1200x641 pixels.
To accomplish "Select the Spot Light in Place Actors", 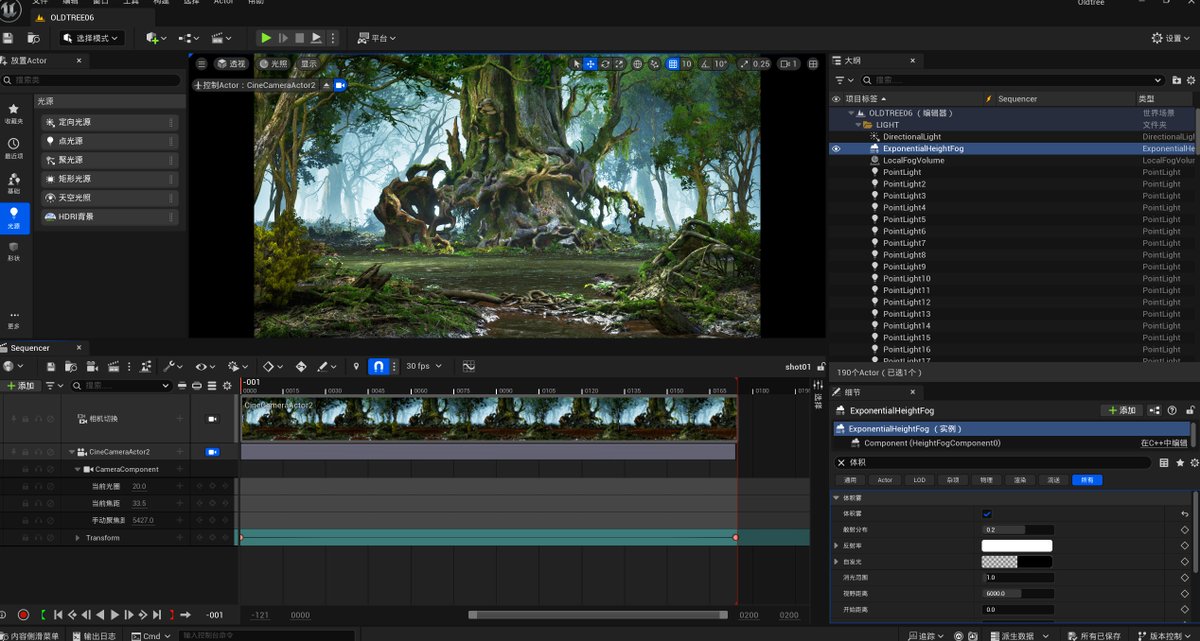I will [108, 160].
